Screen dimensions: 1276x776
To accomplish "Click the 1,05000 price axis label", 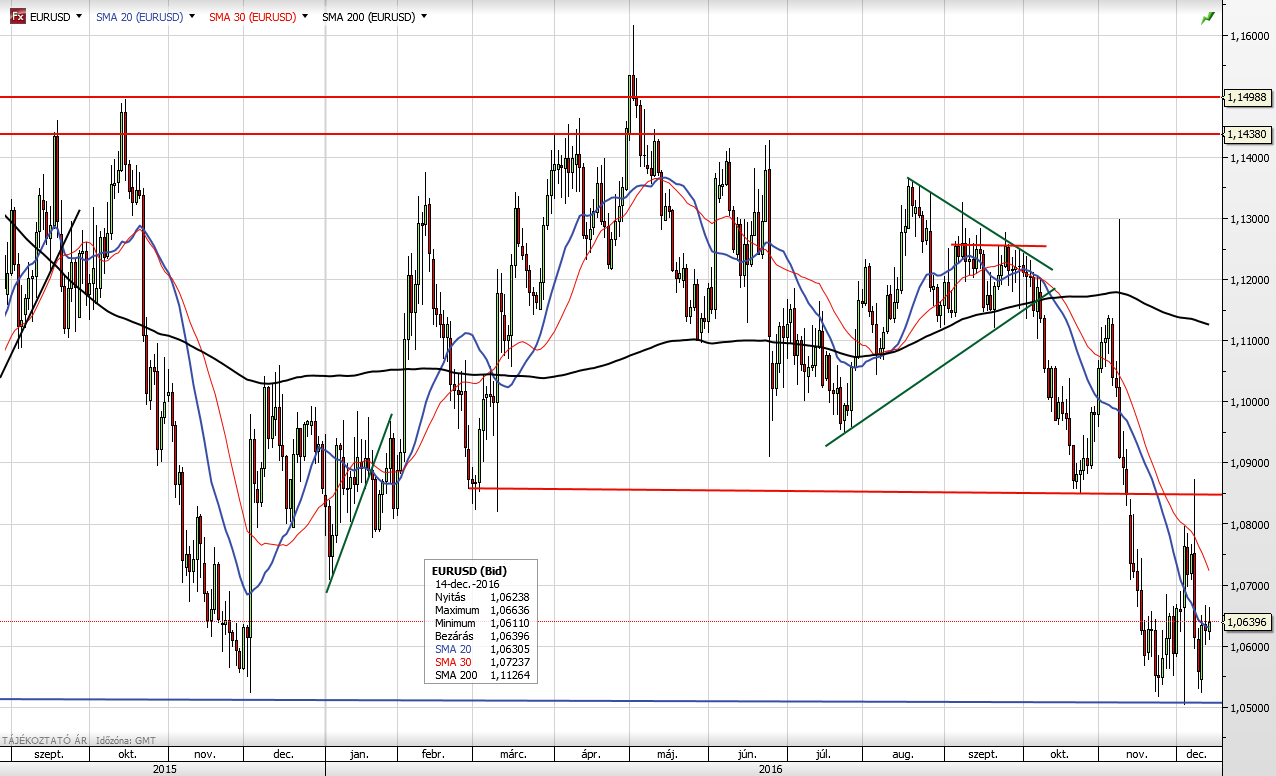I will [1250, 707].
